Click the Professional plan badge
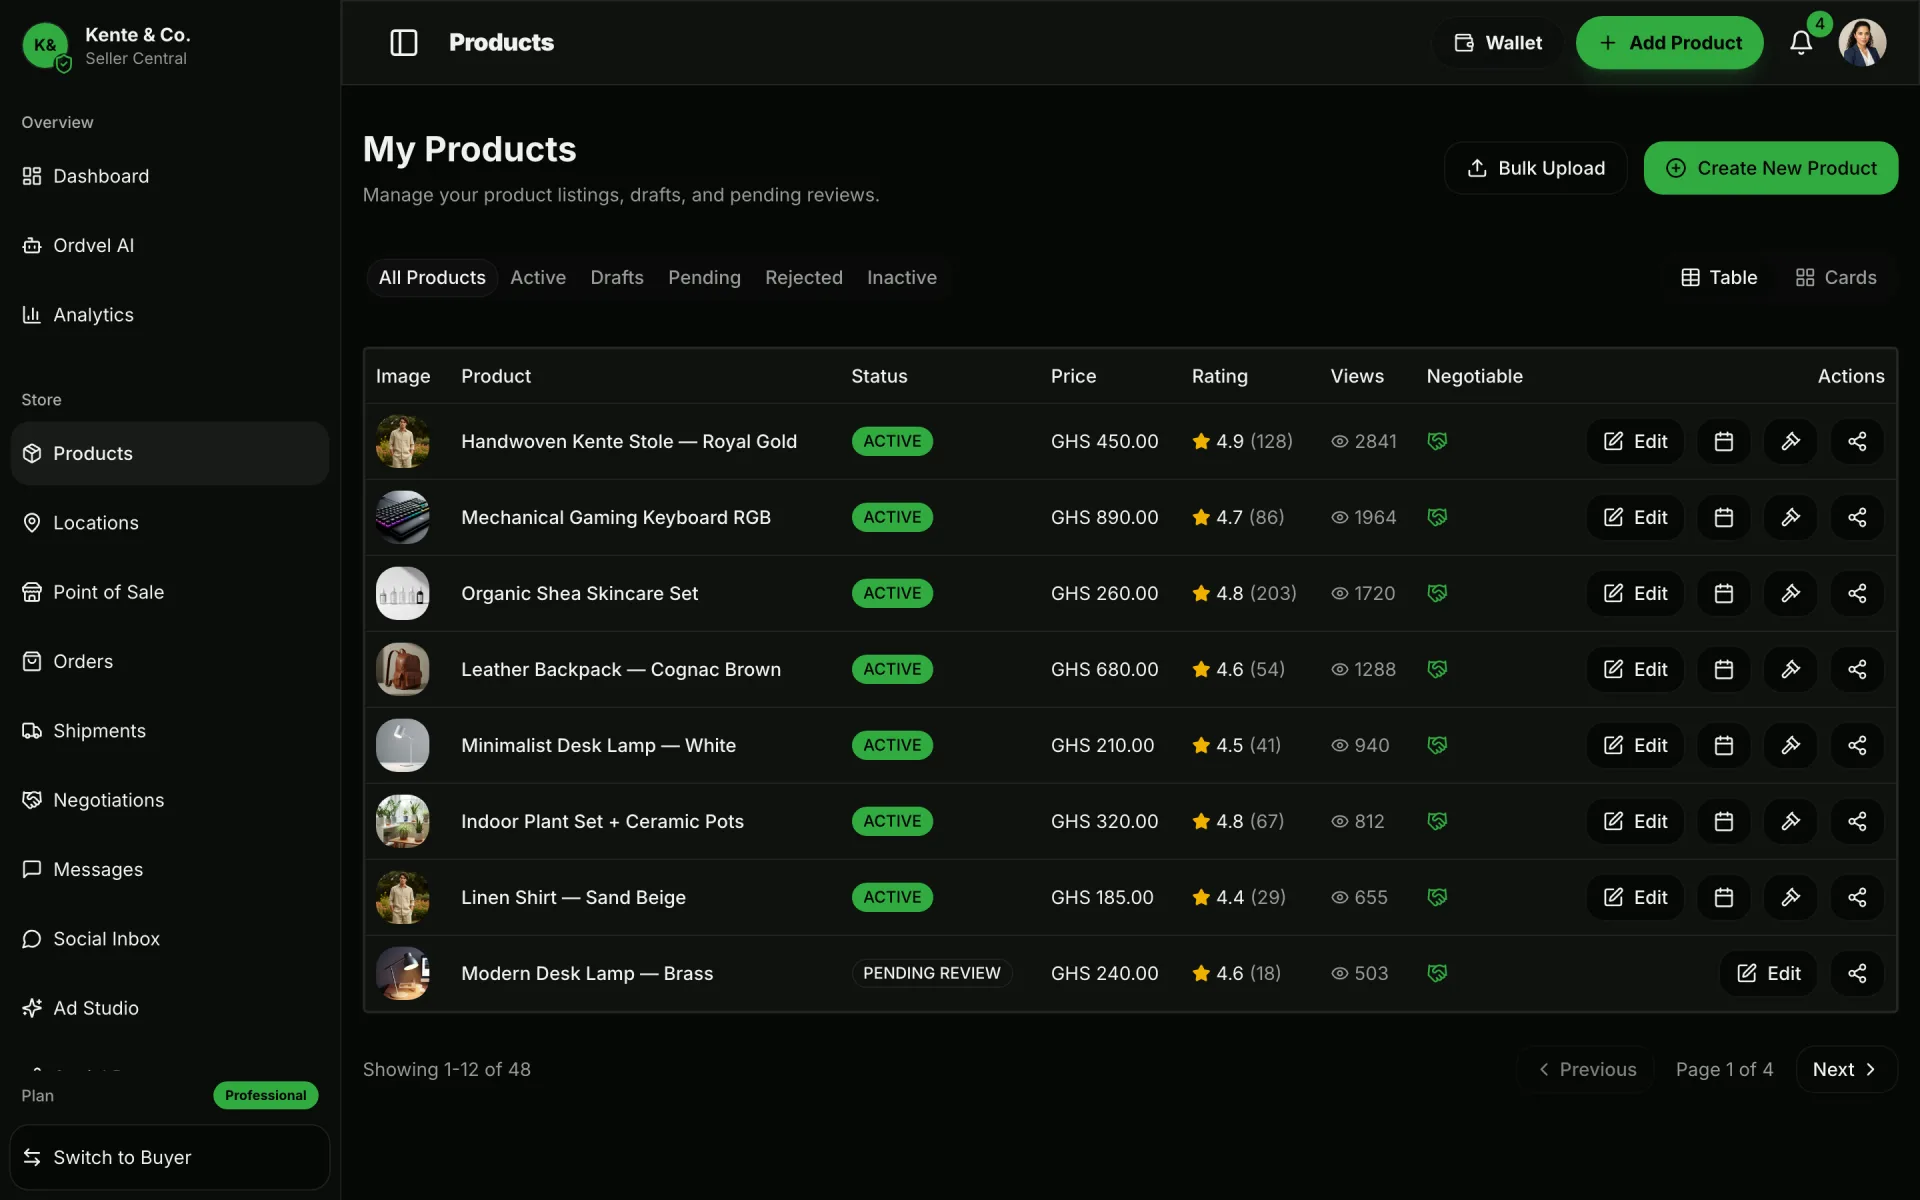The height and width of the screenshot is (1200, 1920). pyautogui.click(x=265, y=1095)
